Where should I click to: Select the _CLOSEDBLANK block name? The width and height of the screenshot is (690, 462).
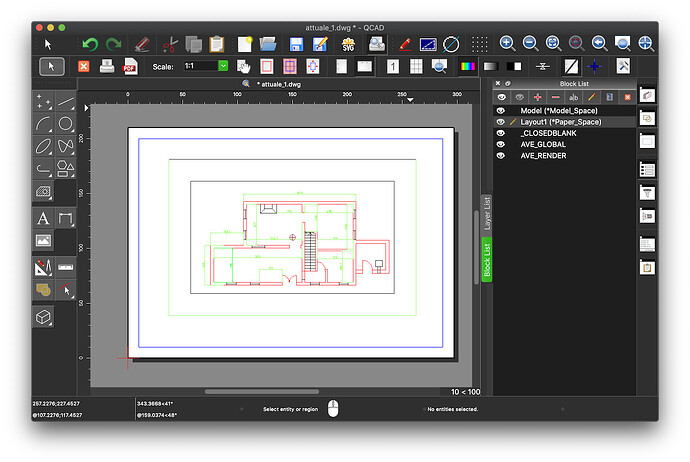point(548,133)
